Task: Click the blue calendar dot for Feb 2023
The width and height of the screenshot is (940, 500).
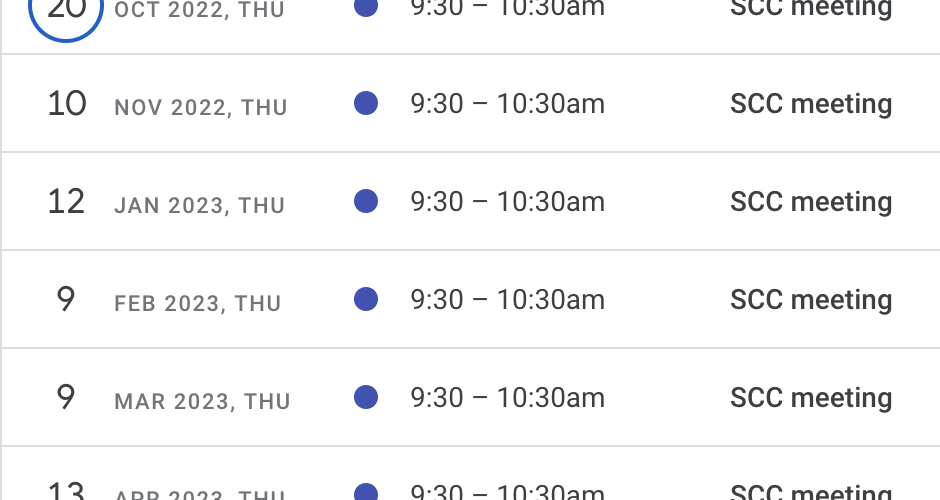Action: 366,299
